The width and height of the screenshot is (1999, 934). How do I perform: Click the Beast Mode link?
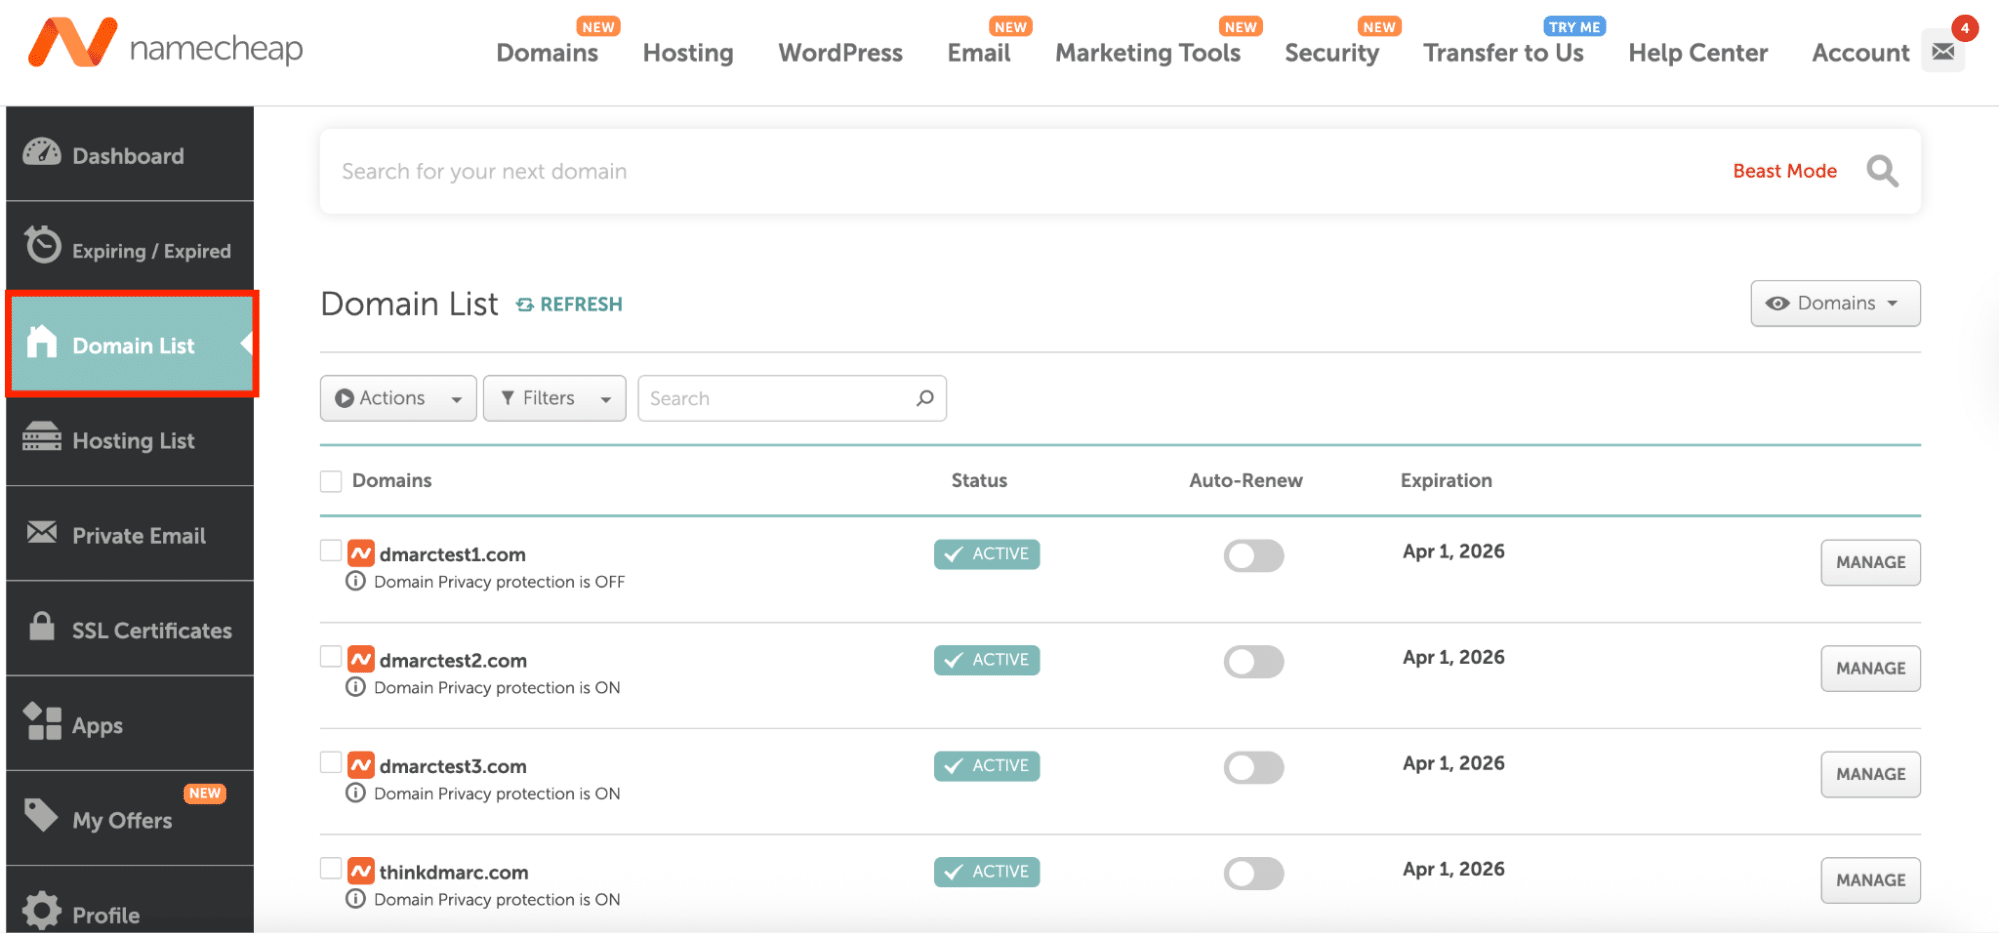coord(1784,171)
